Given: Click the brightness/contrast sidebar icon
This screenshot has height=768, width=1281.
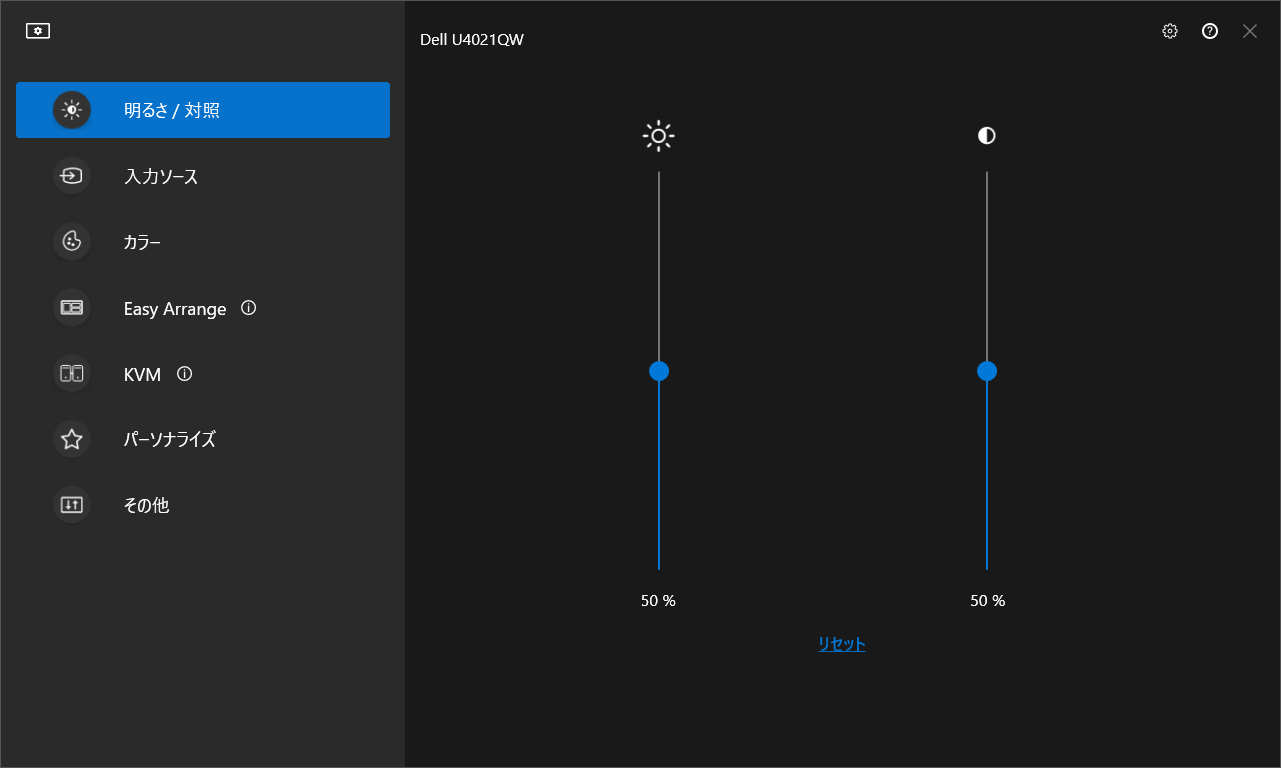Looking at the screenshot, I should tap(72, 110).
